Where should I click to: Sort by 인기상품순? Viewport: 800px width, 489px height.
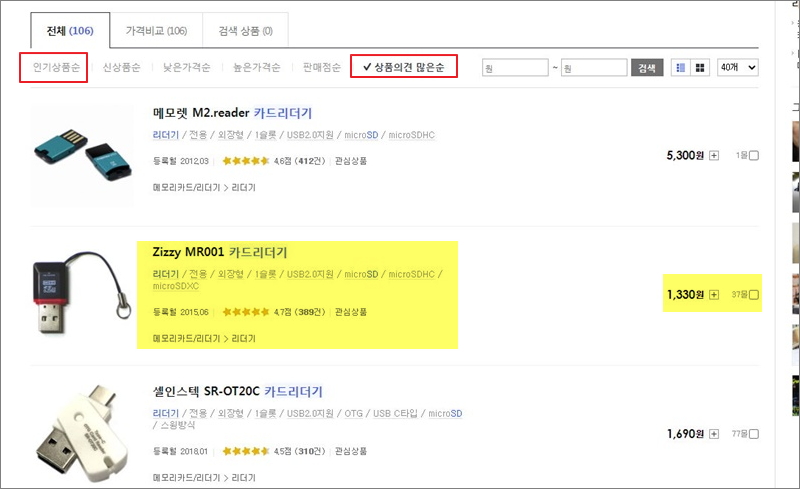(56, 67)
